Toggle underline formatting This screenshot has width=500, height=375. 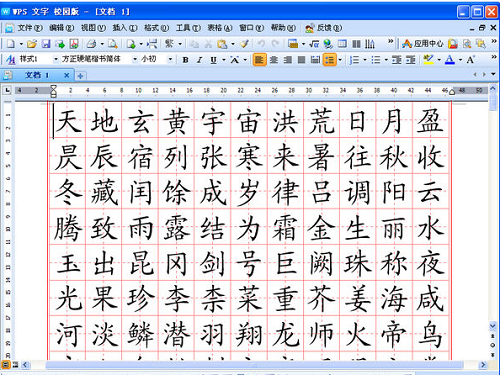point(213,60)
